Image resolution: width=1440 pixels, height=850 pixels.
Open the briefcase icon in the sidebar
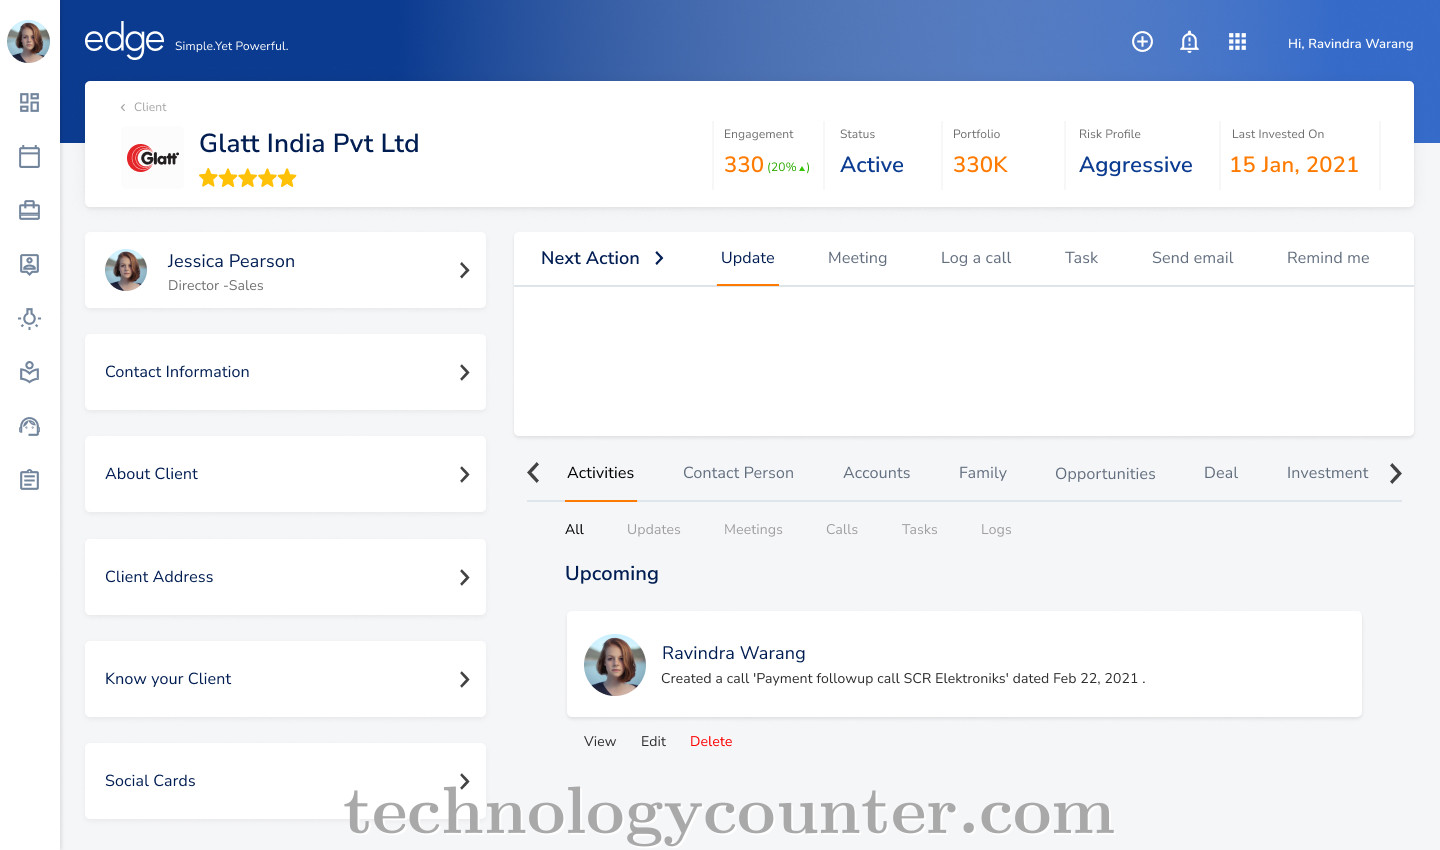point(29,210)
